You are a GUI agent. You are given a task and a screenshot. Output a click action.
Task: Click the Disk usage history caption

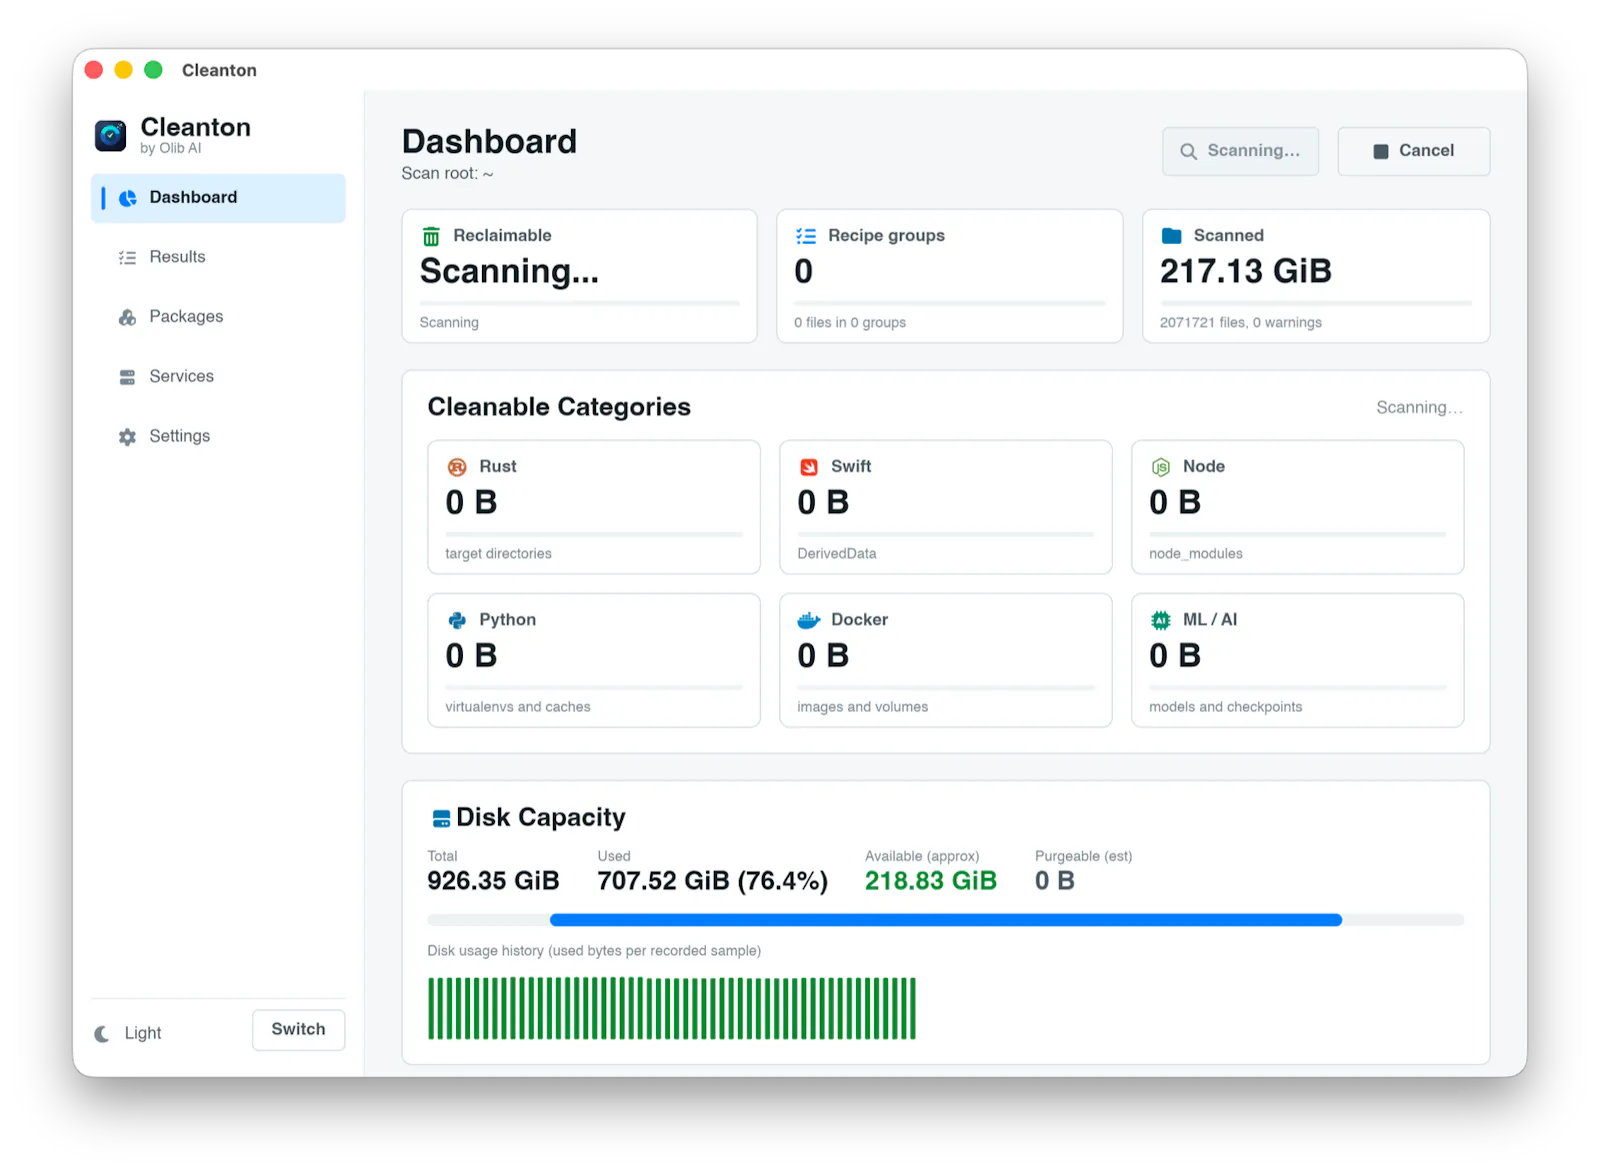point(594,951)
